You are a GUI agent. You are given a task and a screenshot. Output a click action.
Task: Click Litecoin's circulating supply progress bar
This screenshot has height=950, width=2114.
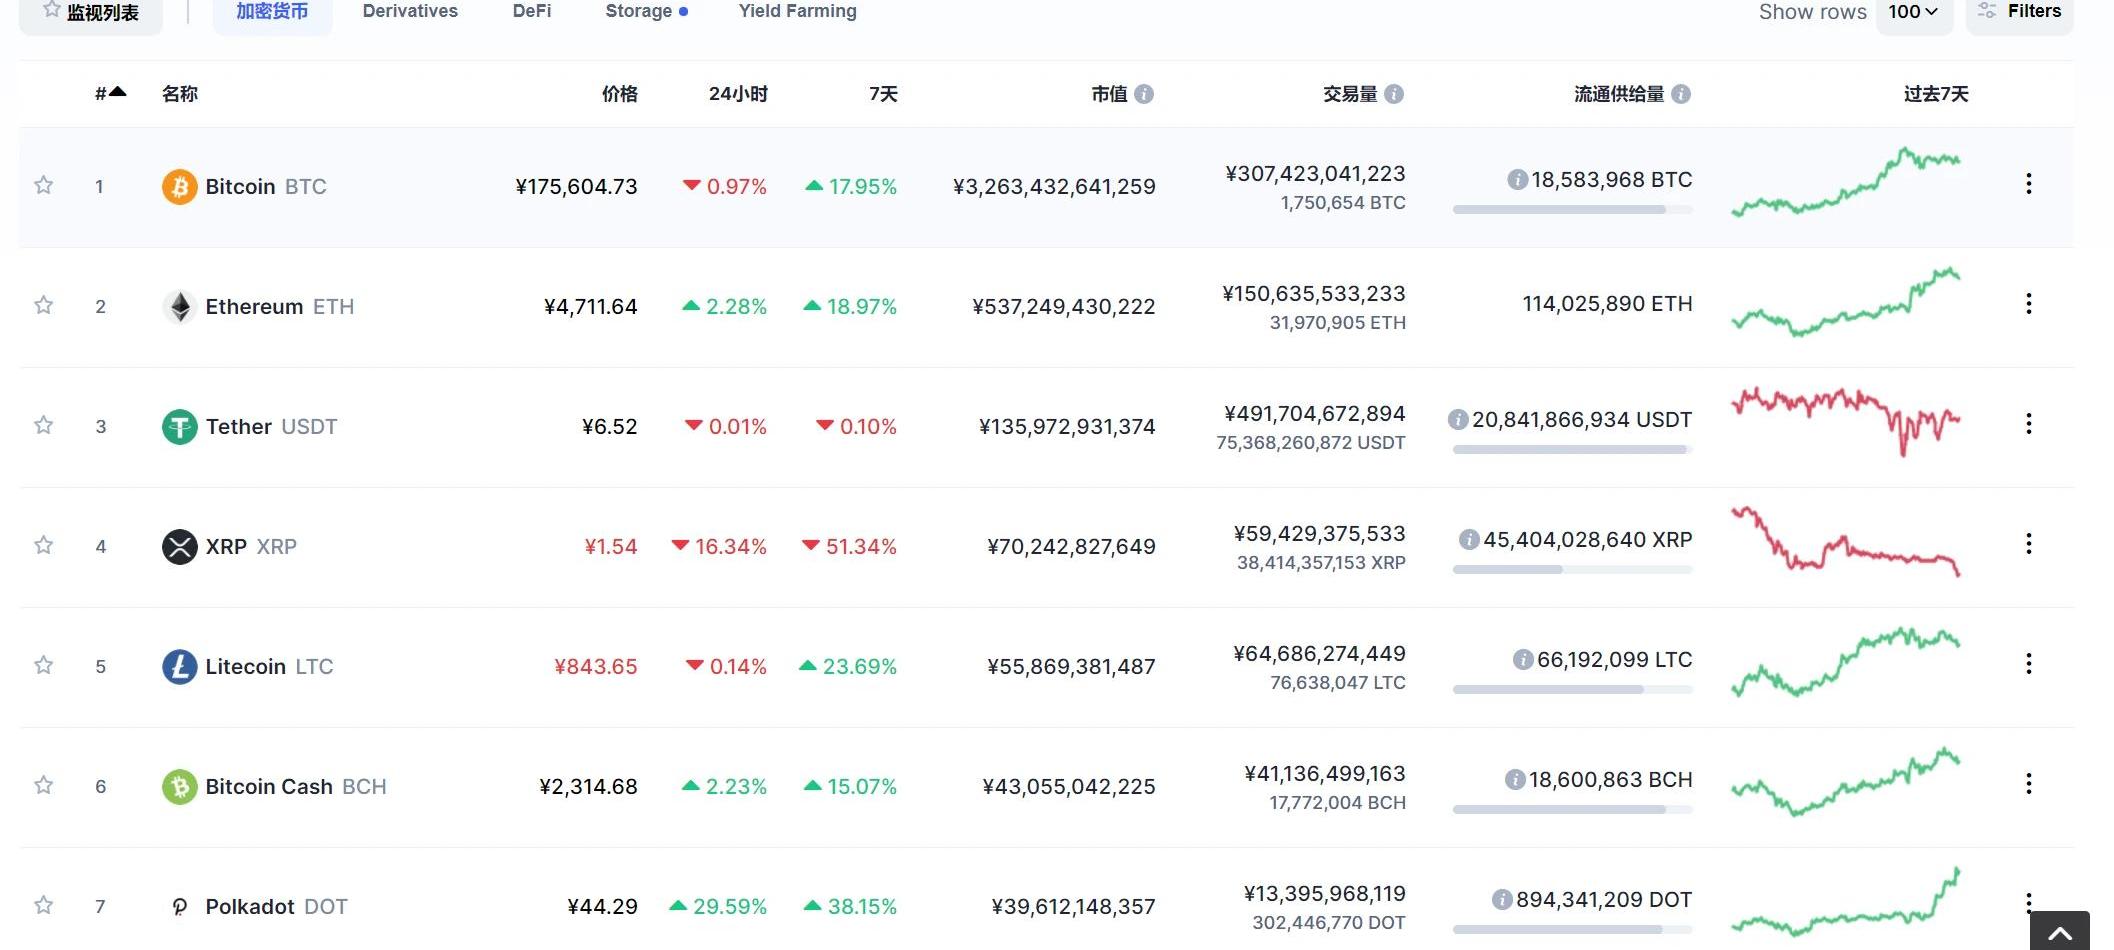pyautogui.click(x=1573, y=690)
